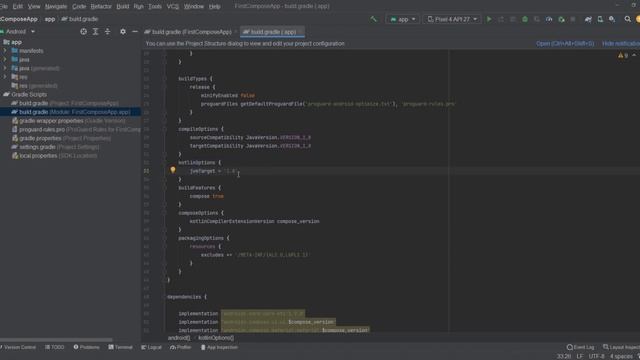Select proguard-rules.pro file

(x=76, y=129)
